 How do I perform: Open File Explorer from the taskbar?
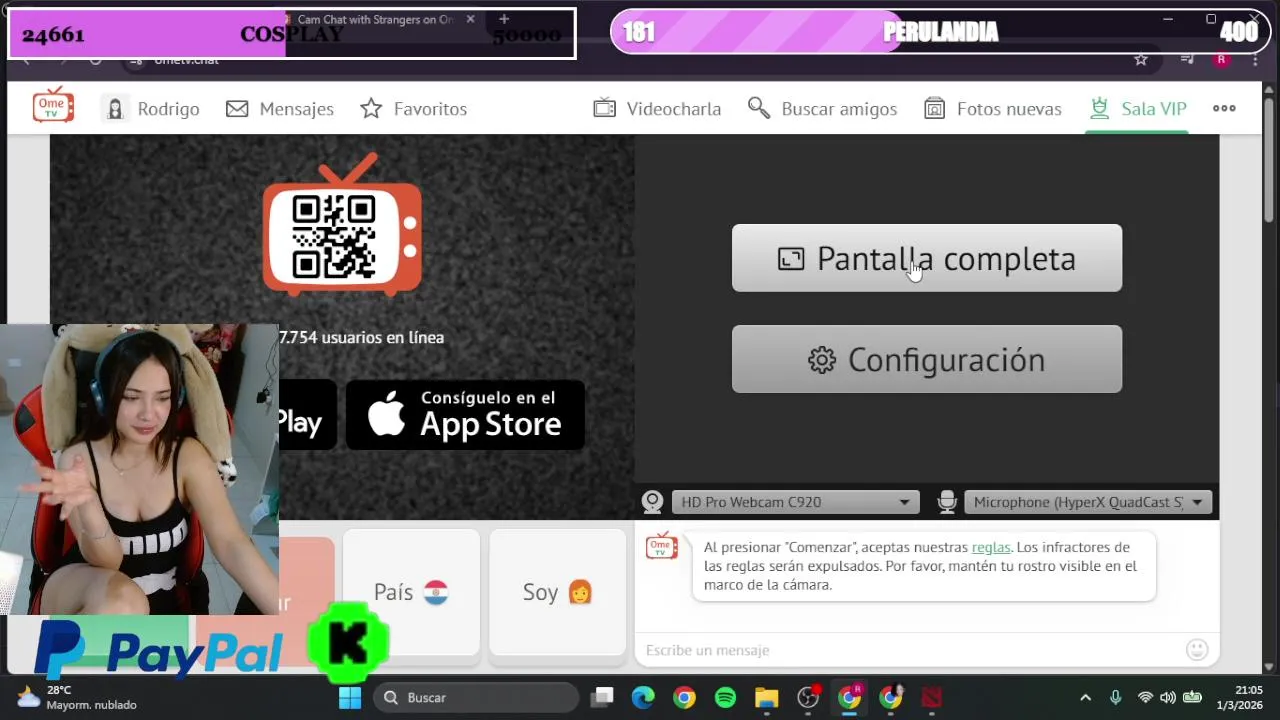click(x=767, y=697)
